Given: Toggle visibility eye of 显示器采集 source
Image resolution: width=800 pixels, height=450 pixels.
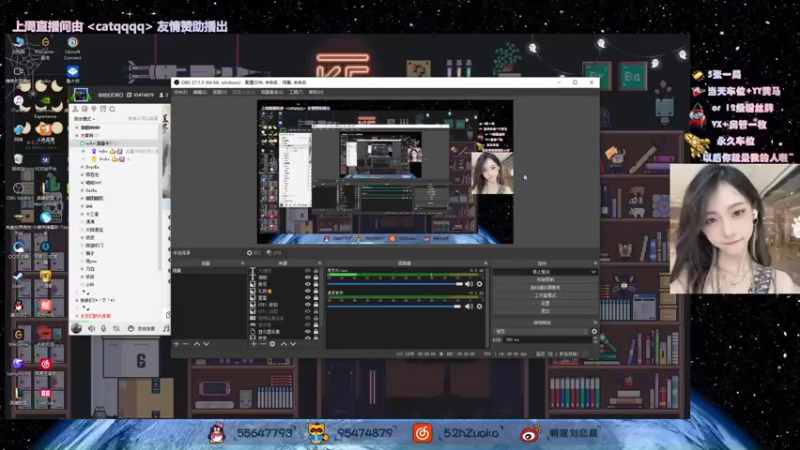Looking at the screenshot, I should (307, 332).
